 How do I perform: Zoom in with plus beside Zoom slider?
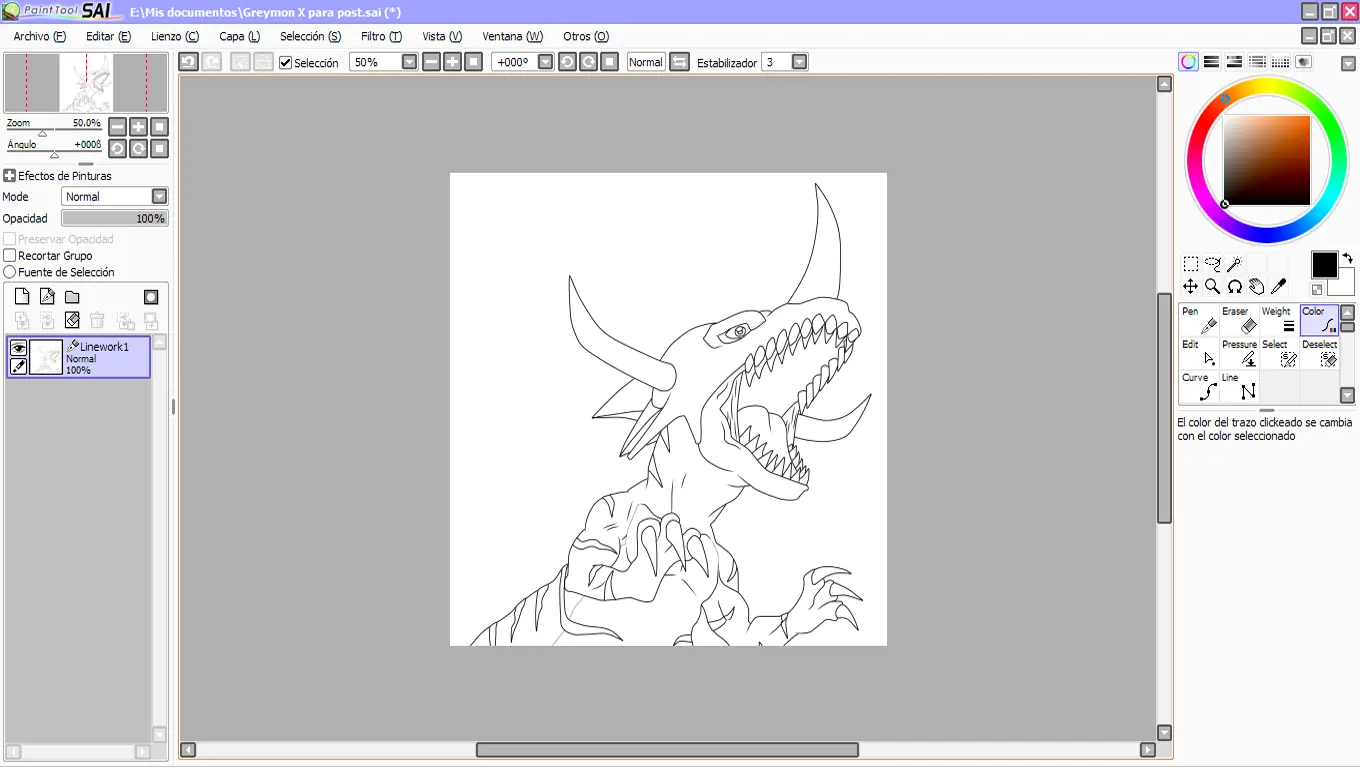point(138,127)
